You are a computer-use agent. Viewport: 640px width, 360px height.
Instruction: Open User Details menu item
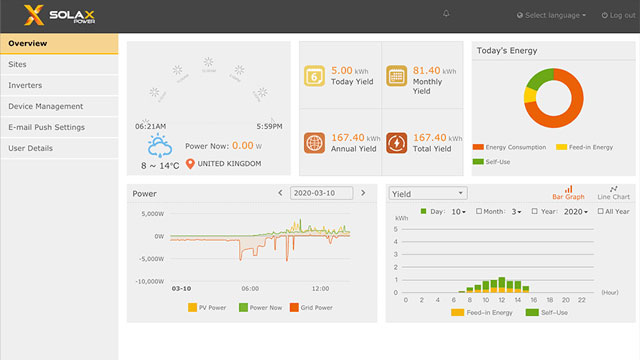(59, 148)
